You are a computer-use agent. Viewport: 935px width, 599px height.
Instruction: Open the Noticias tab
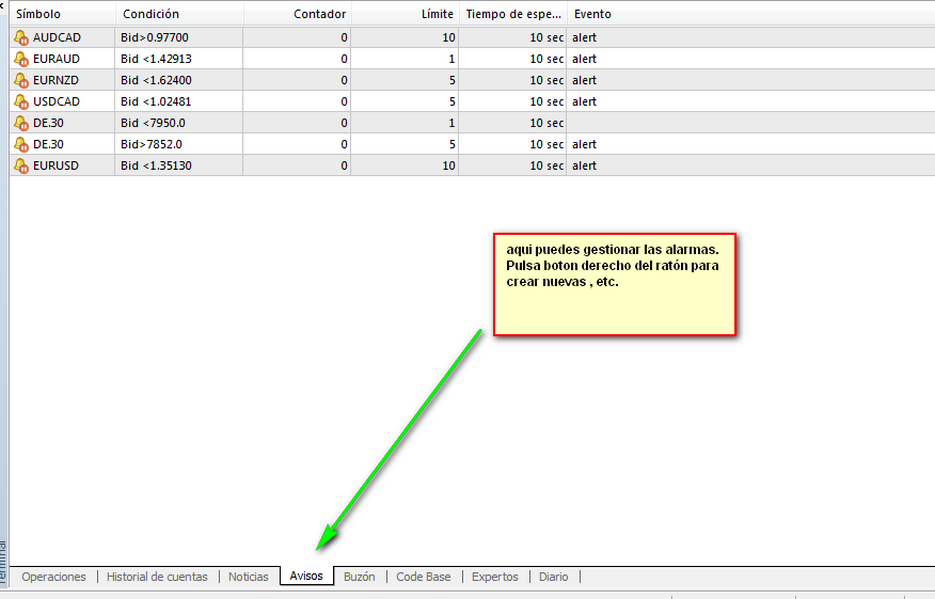point(248,577)
